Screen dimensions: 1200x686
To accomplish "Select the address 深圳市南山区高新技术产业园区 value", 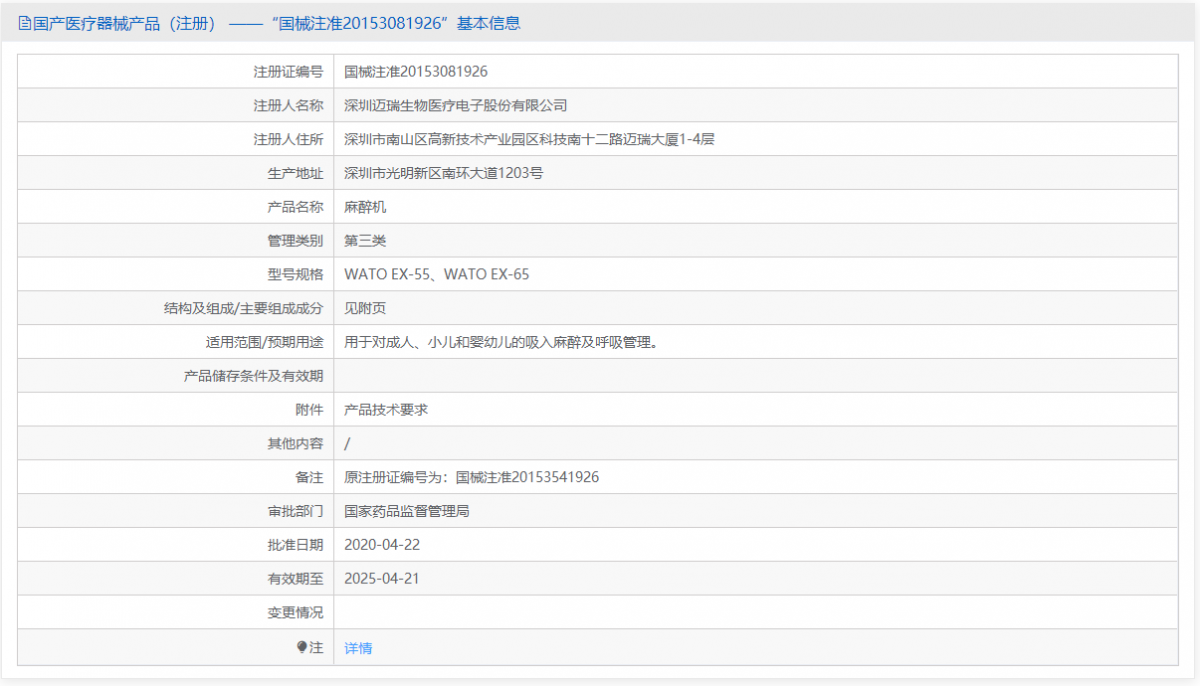I will (529, 139).
